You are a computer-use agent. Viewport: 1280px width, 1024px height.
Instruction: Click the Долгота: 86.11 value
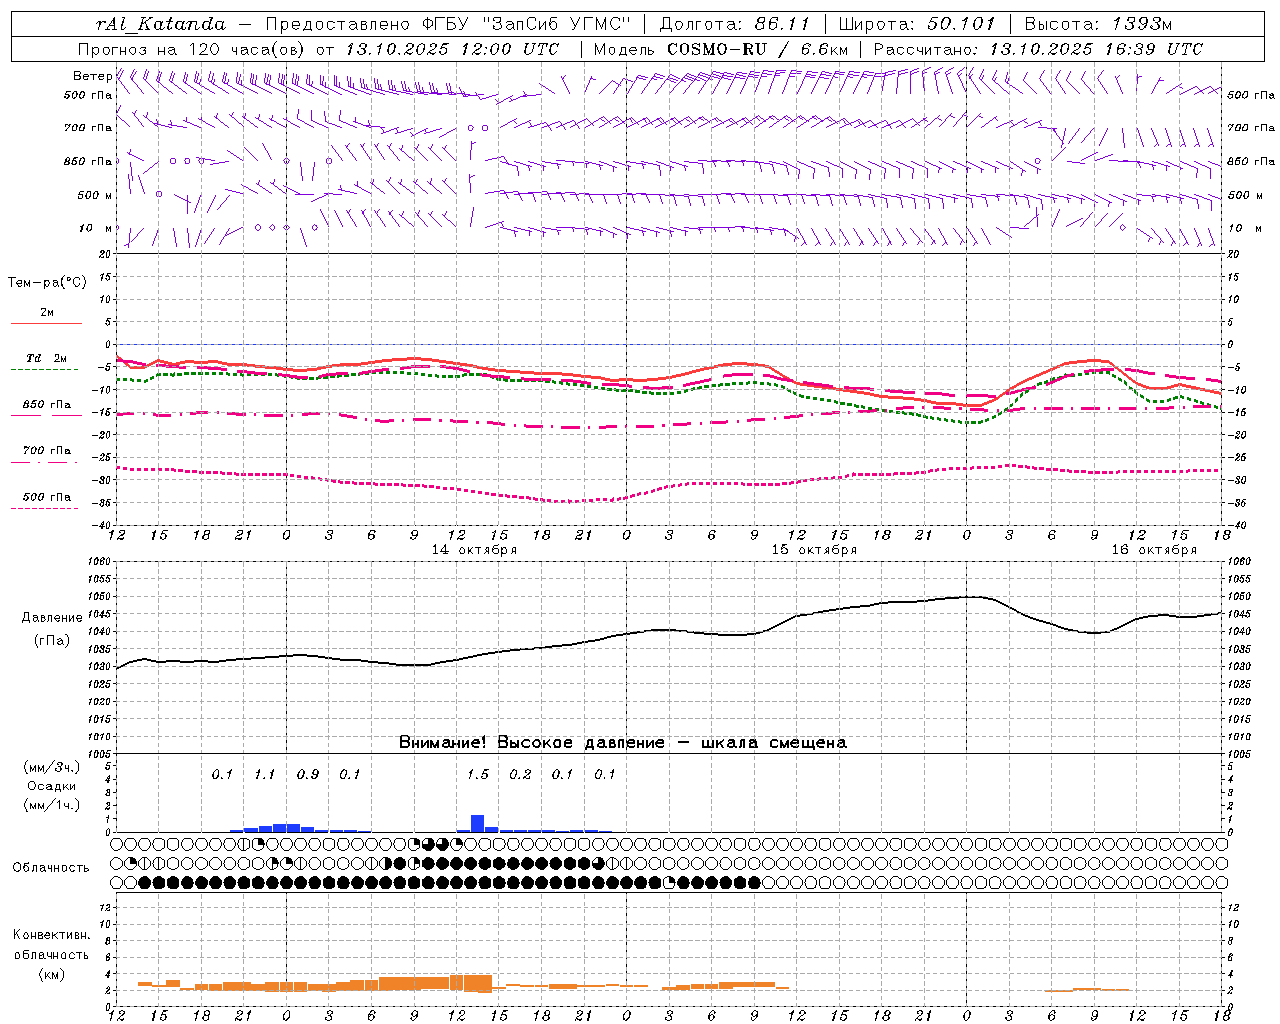pyautogui.click(x=734, y=24)
